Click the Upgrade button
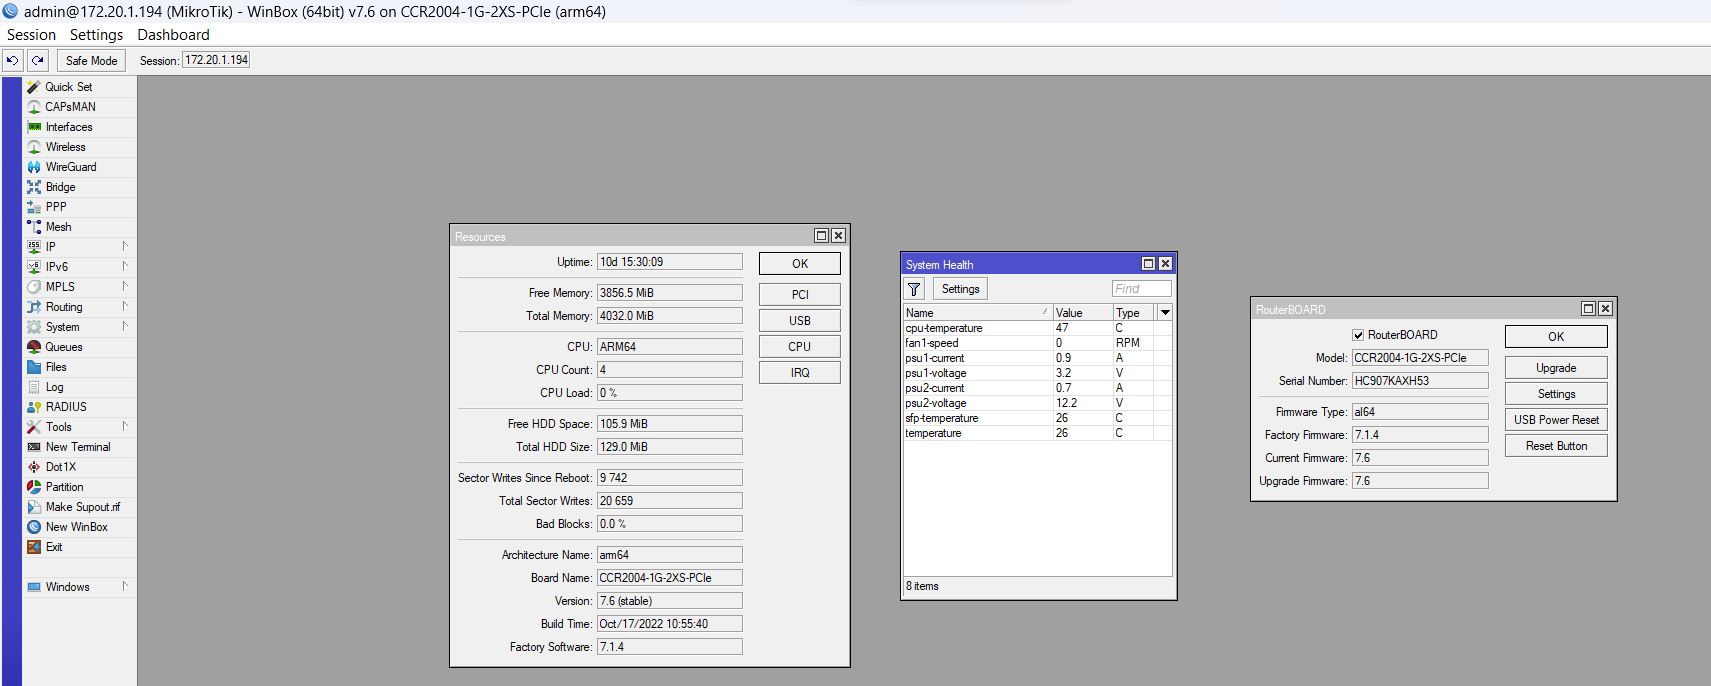The image size is (1711, 686). coord(1556,368)
